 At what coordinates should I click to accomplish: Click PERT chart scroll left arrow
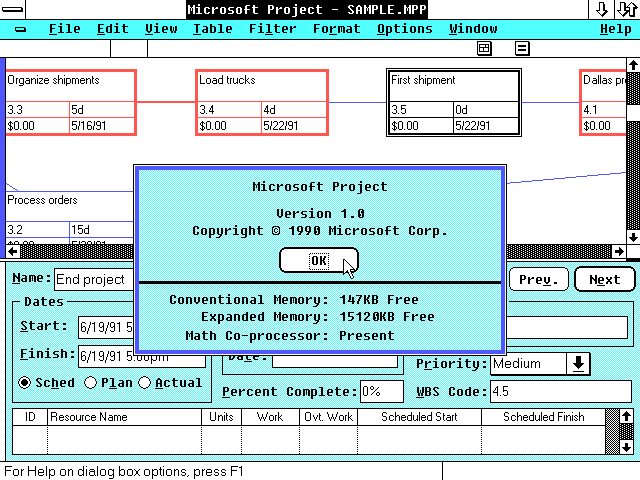click(x=13, y=251)
